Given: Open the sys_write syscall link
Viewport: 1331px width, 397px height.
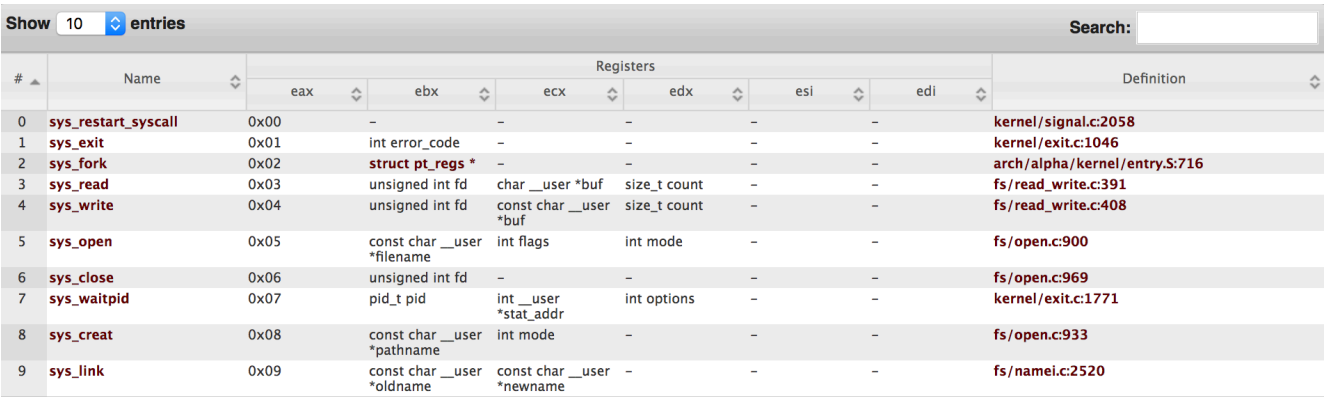Looking at the screenshot, I should pyautogui.click(x=81, y=206).
